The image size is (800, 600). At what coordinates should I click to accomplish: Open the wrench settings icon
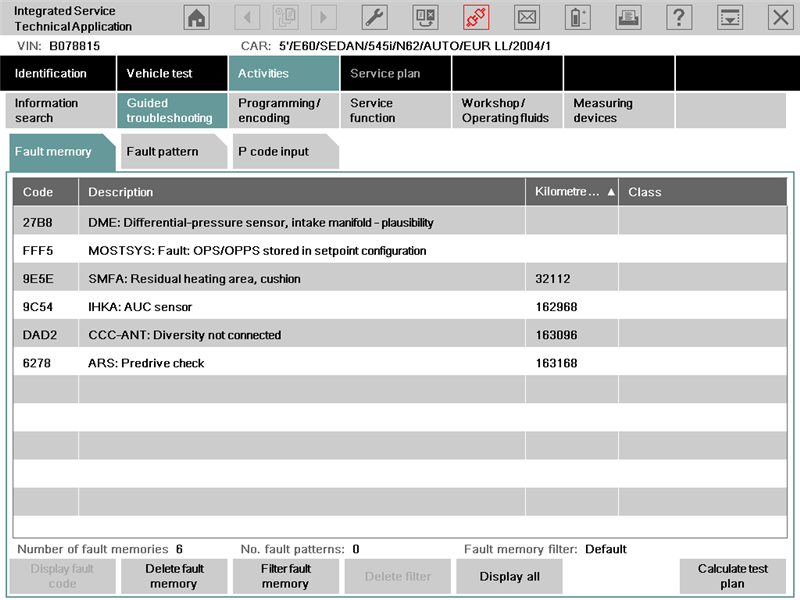coord(374,18)
